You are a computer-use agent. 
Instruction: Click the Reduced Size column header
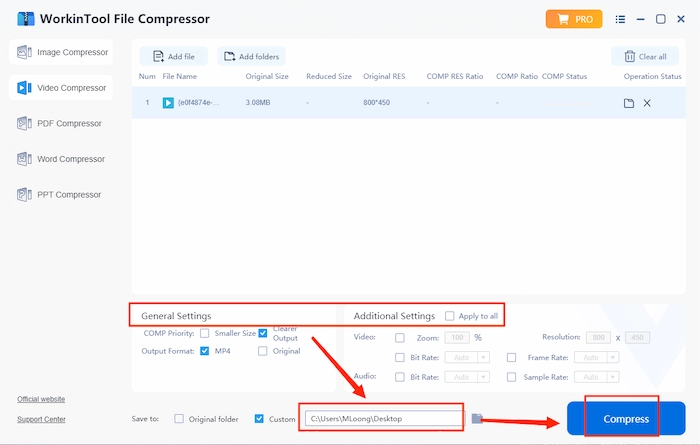pyautogui.click(x=329, y=76)
